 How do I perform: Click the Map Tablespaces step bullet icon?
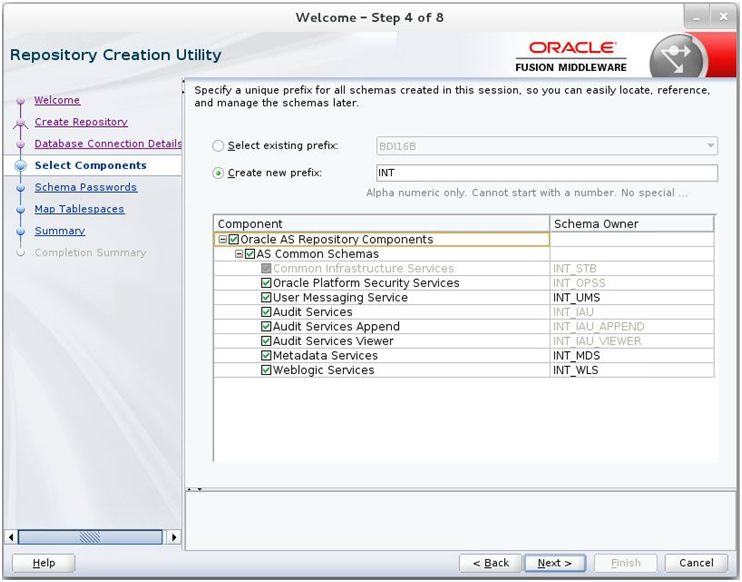pyautogui.click(x=20, y=210)
